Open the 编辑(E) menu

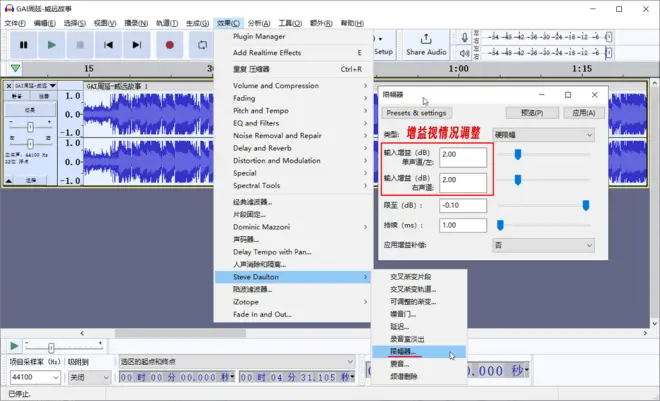45,23
